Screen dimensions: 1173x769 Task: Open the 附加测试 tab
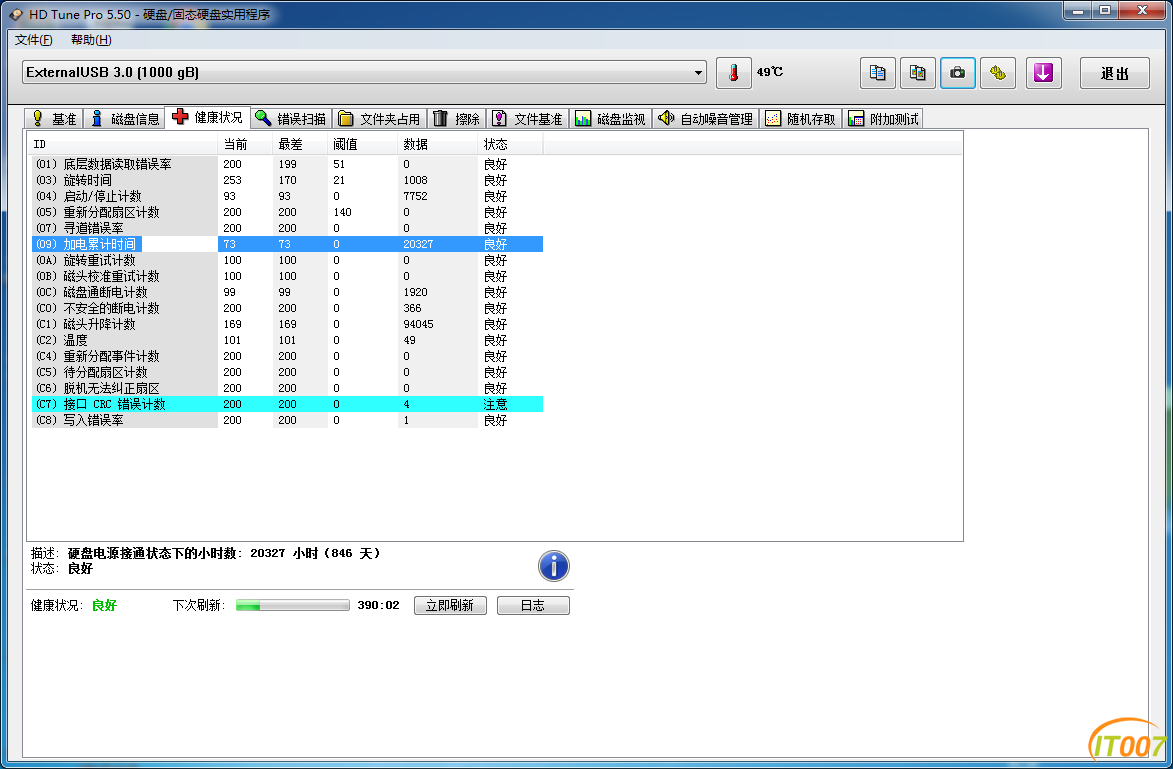(x=883, y=119)
